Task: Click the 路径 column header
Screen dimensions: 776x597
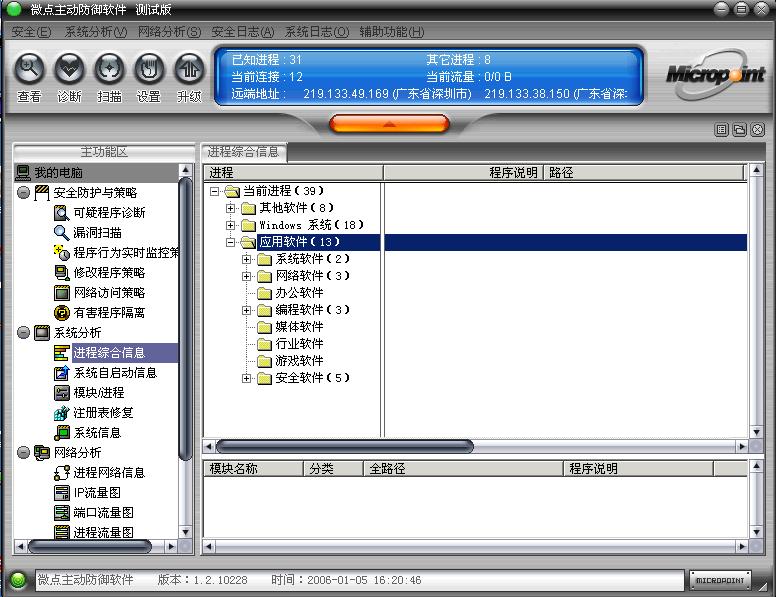Action: pos(644,173)
